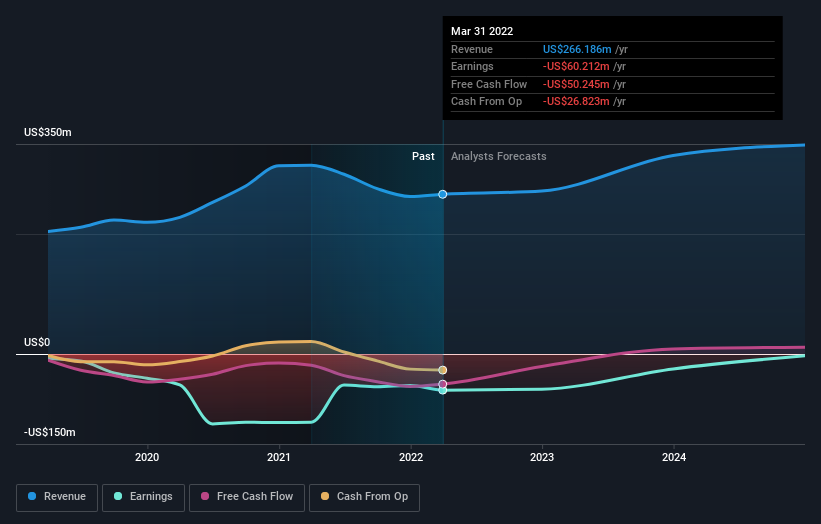Toggle the Free Cash Flow legend button
The height and width of the screenshot is (524, 821).
247,497
